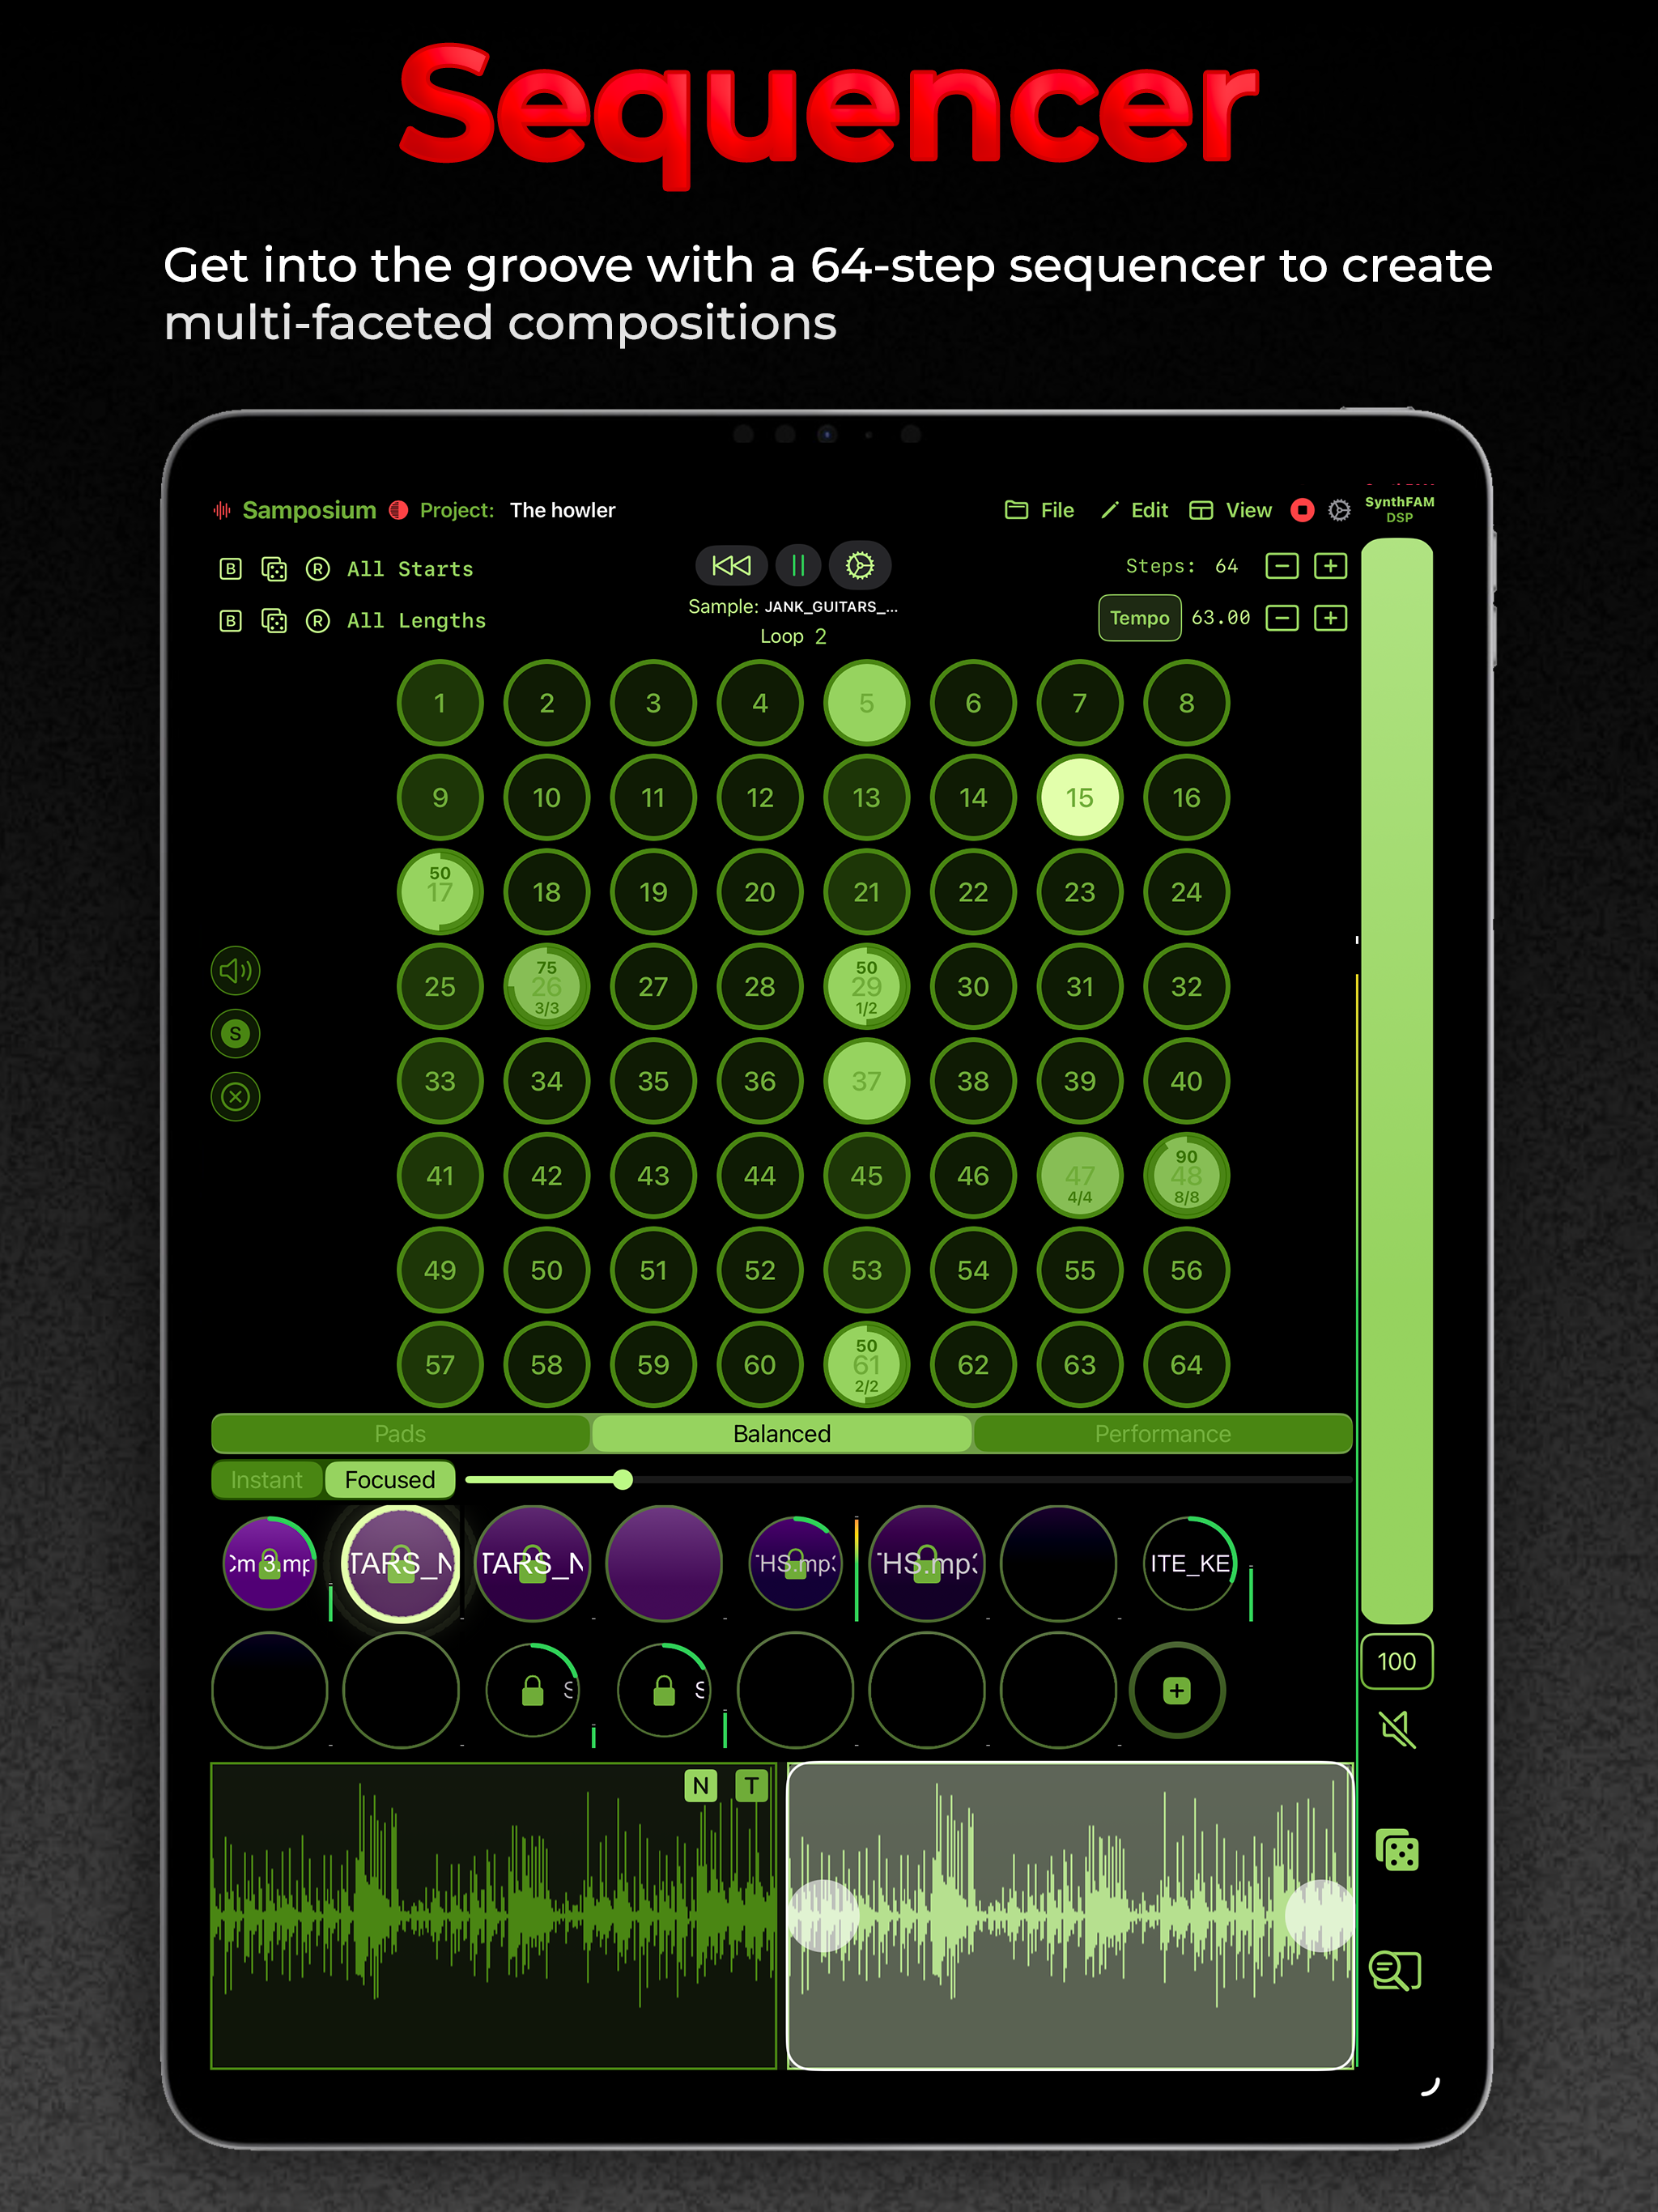Click the B icon beside All Lengths
The height and width of the screenshot is (2212, 1658).
point(231,621)
